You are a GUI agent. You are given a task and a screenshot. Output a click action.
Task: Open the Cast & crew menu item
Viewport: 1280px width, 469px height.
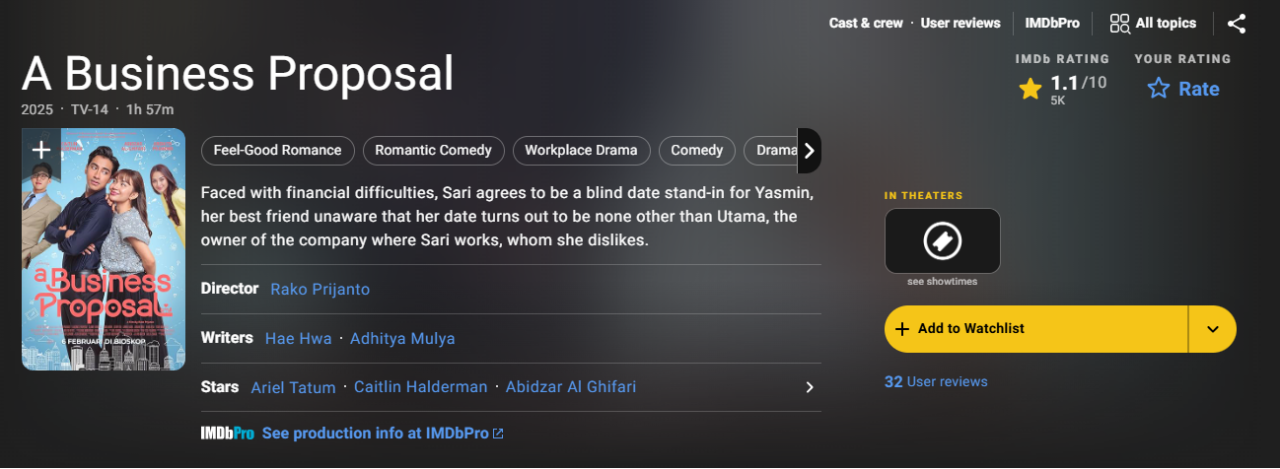click(865, 23)
